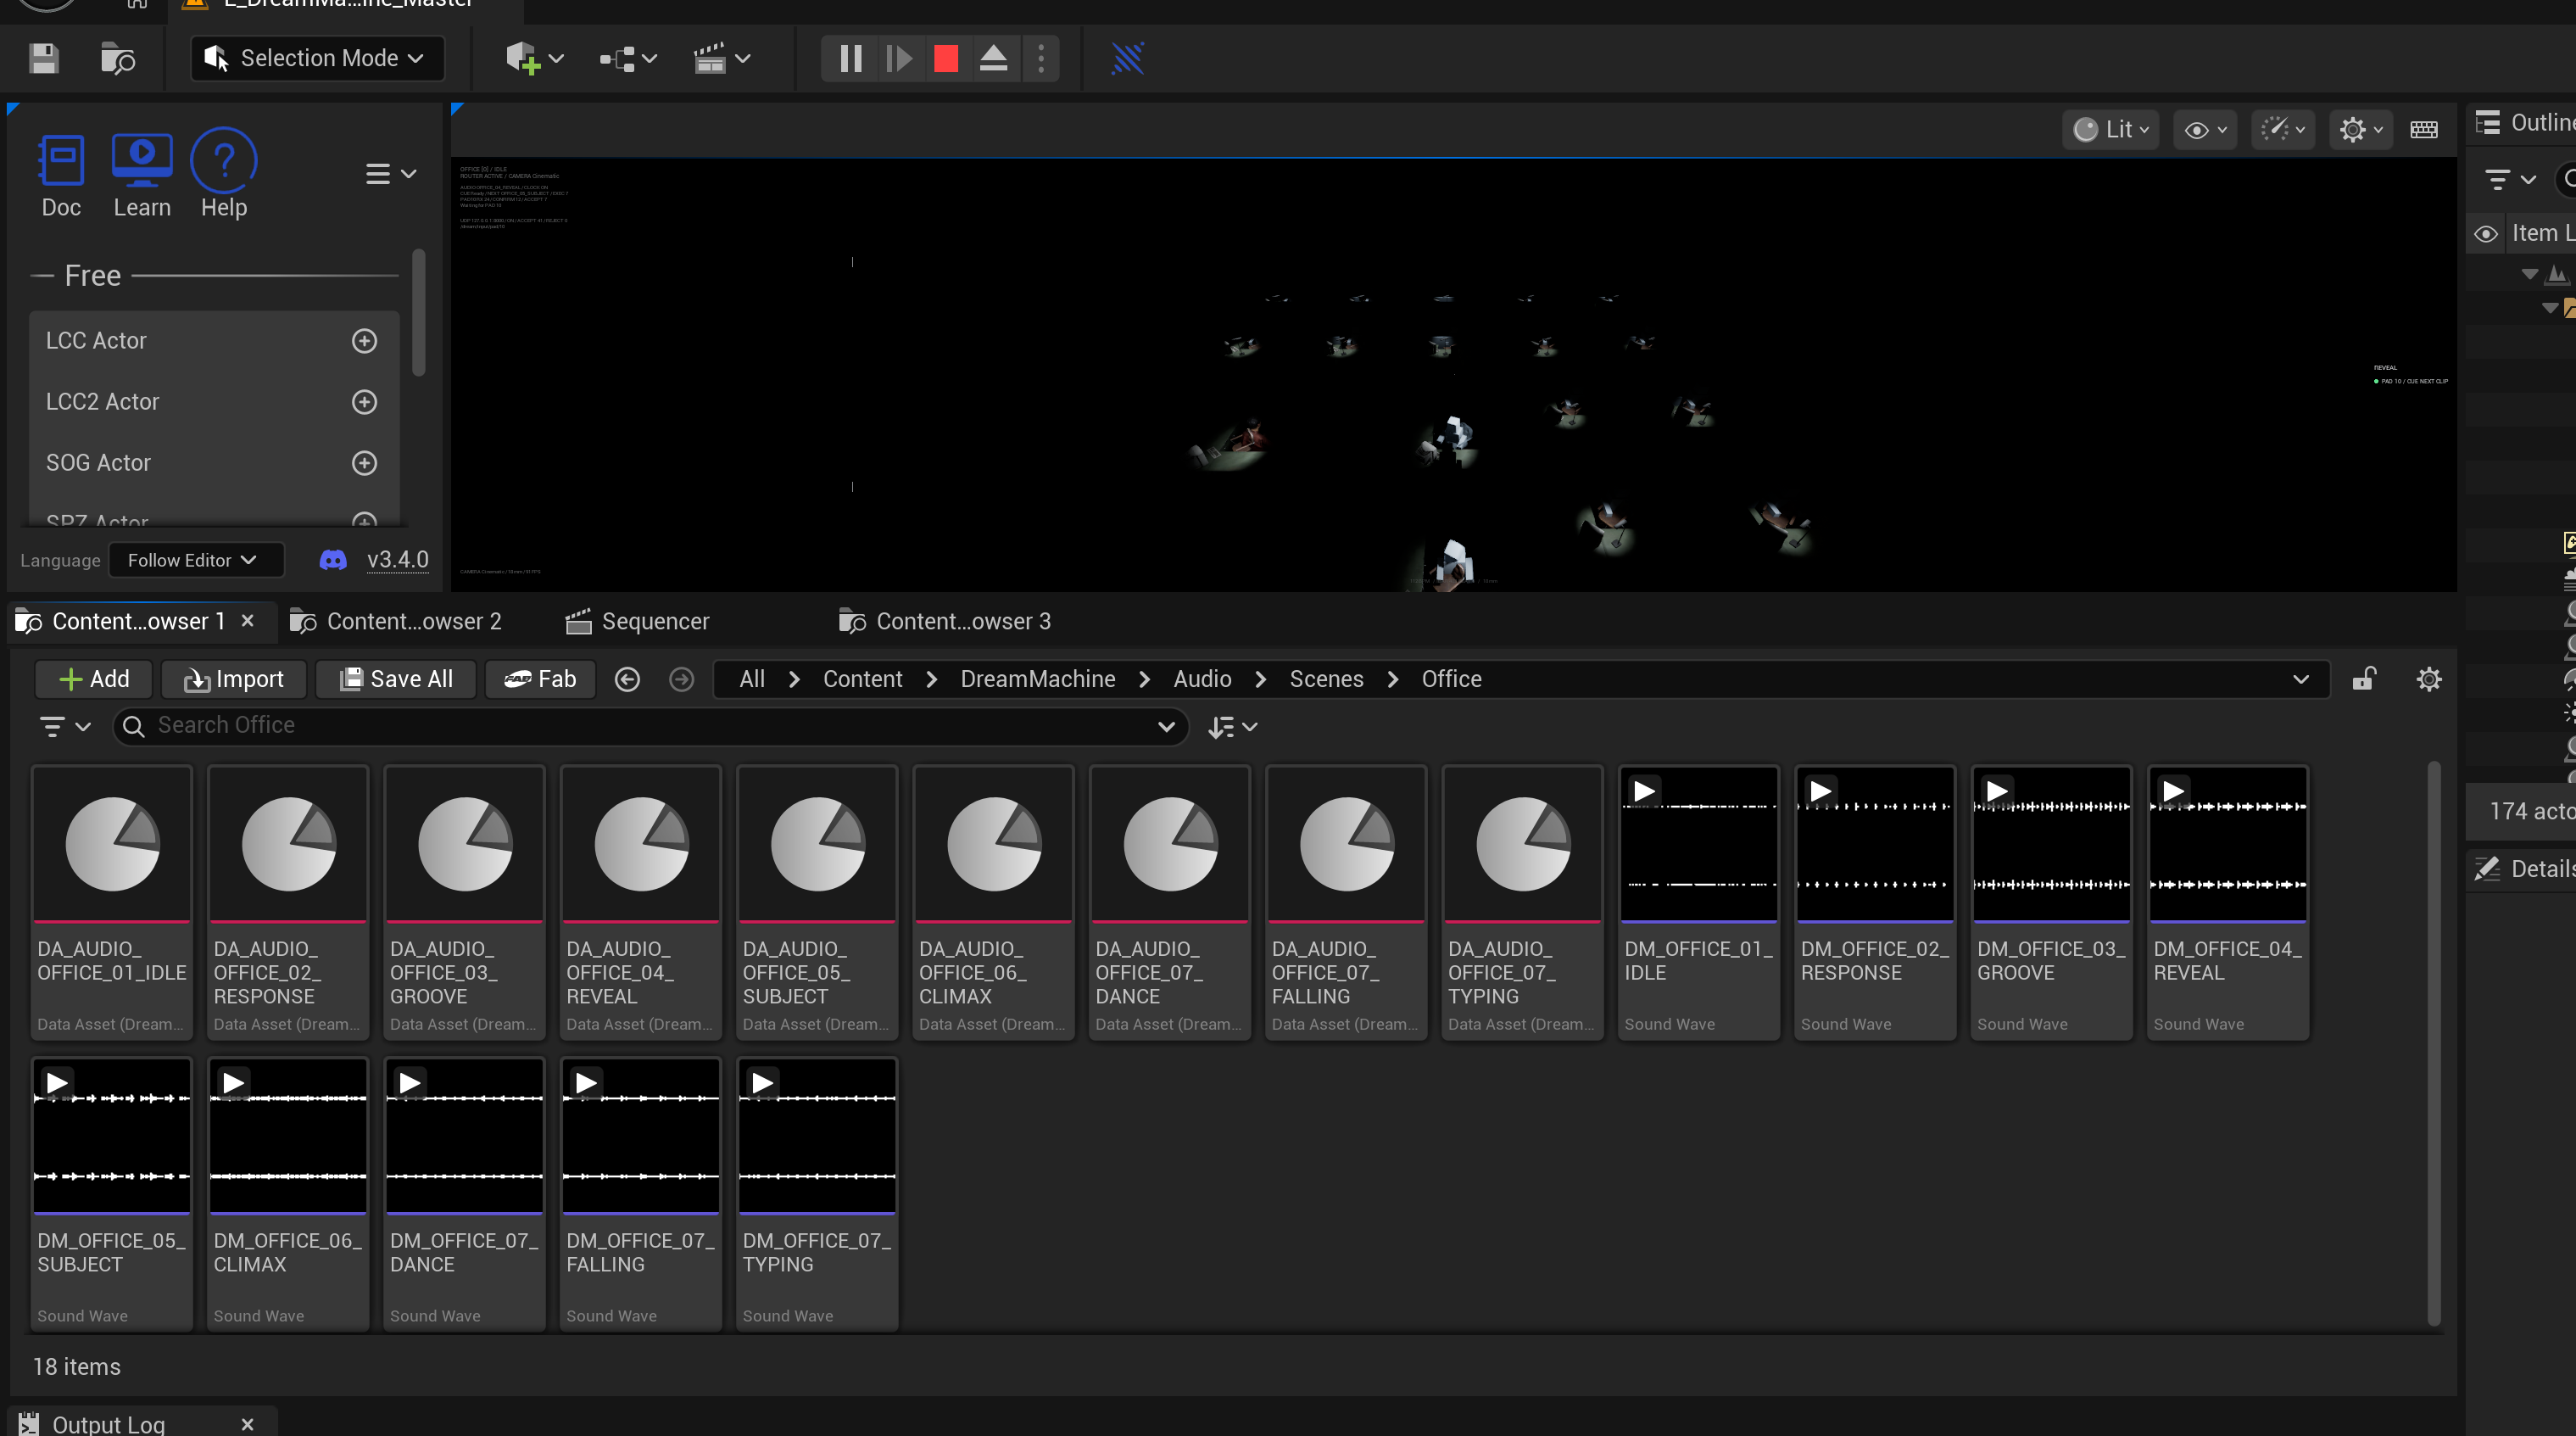Click the Save current level icon
Image resolution: width=2576 pixels, height=1436 pixels.
(44, 58)
